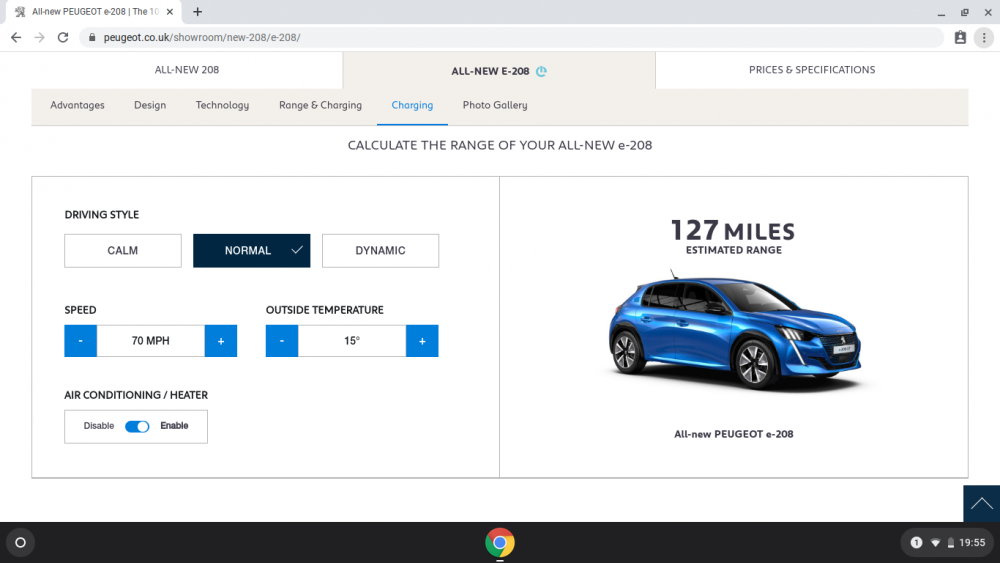
Task: Raise outside temperature with plus button
Action: point(422,340)
